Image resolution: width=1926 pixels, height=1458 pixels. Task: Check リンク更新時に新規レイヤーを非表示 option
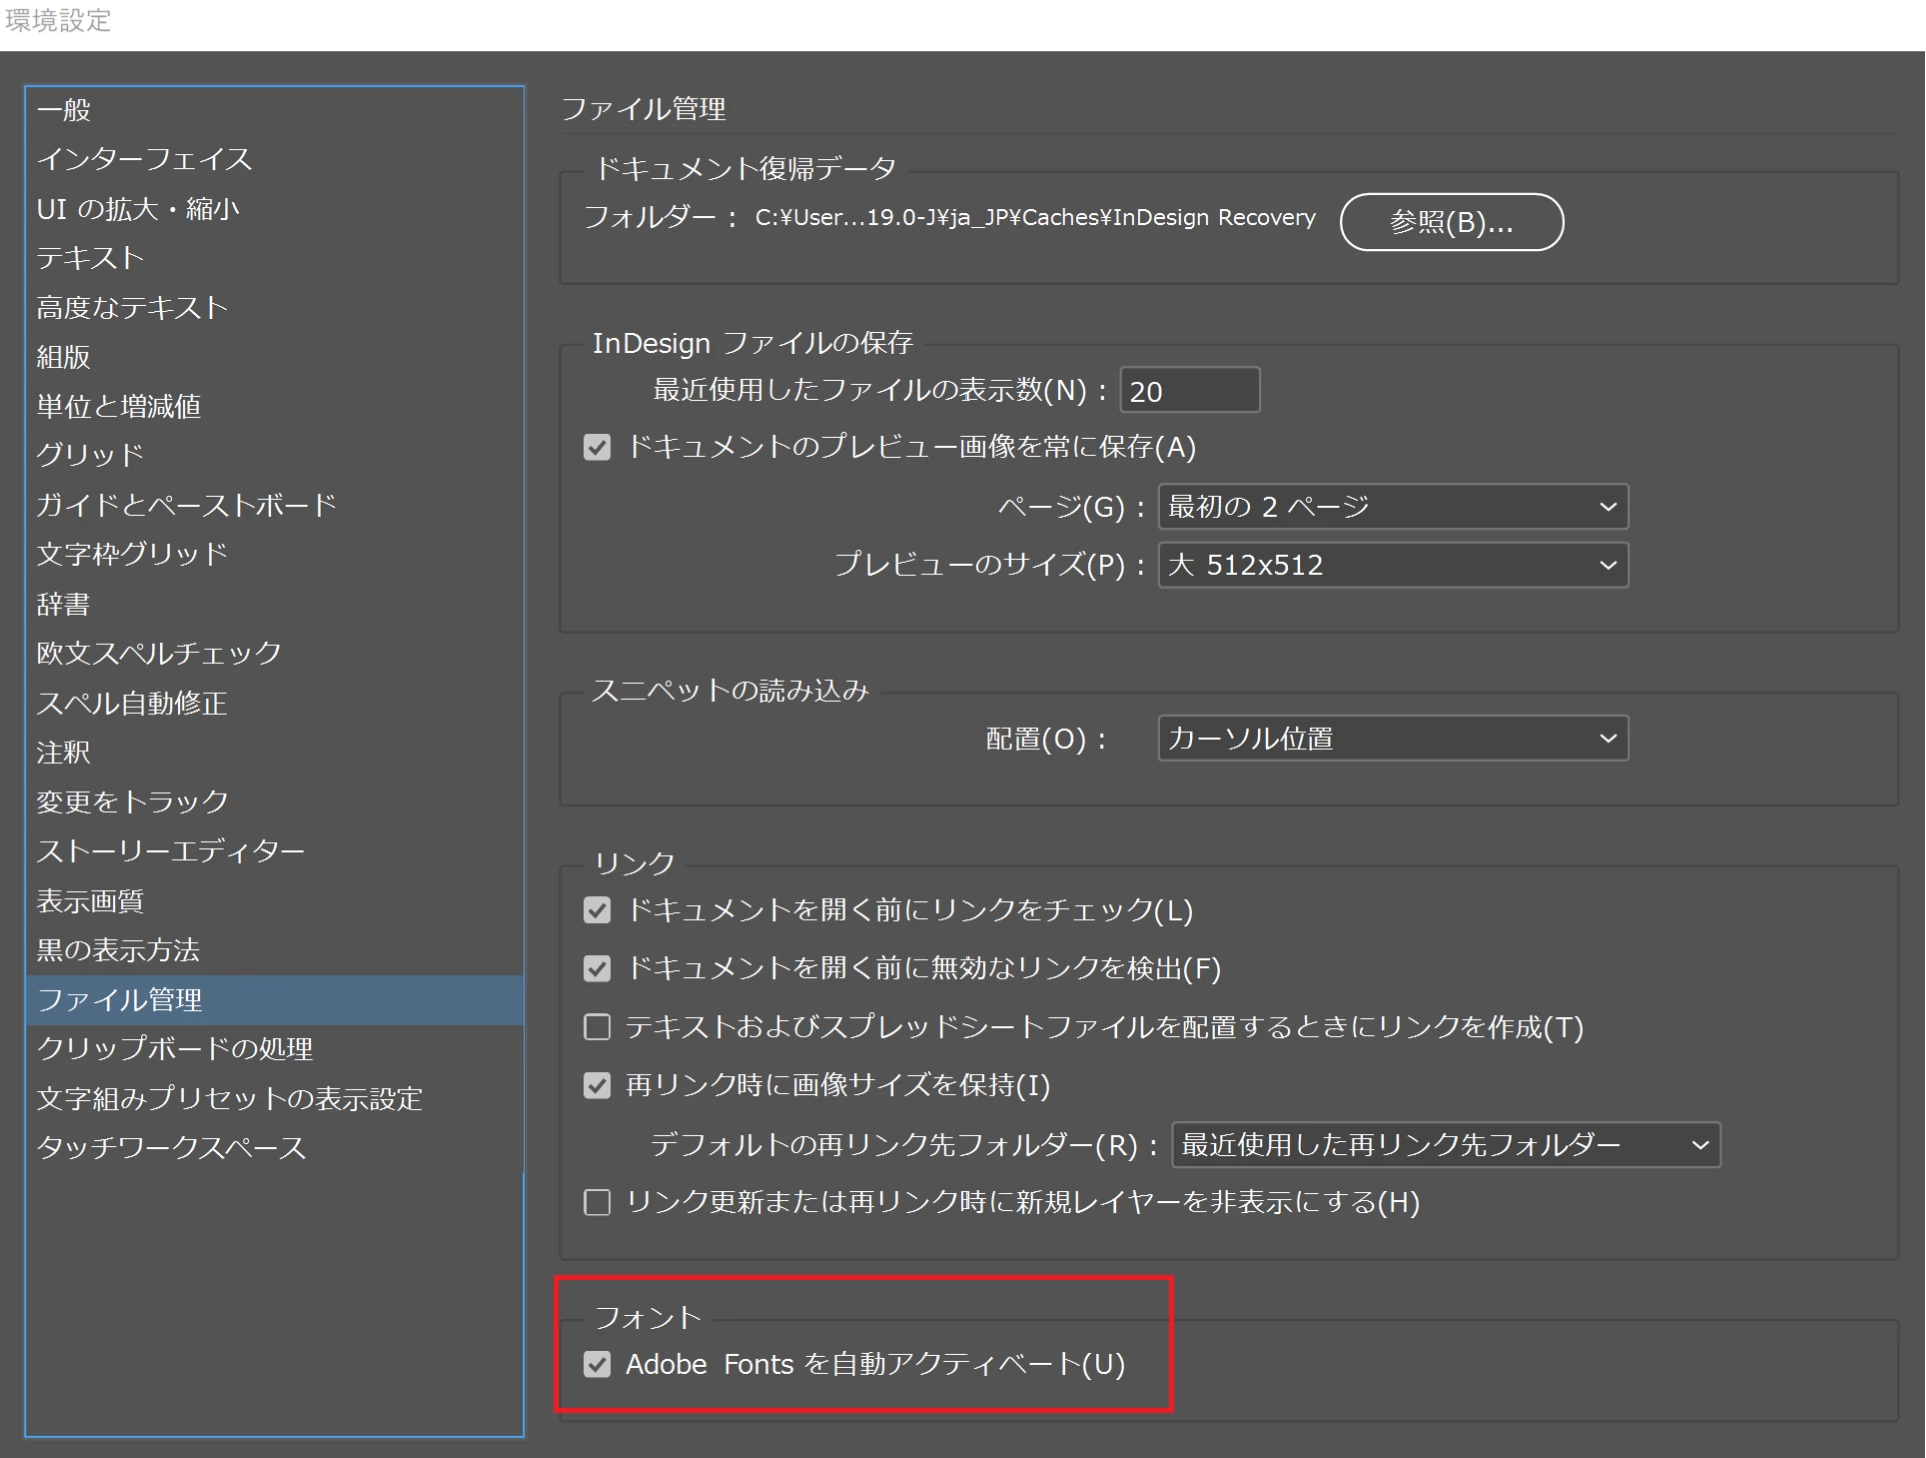click(597, 1202)
